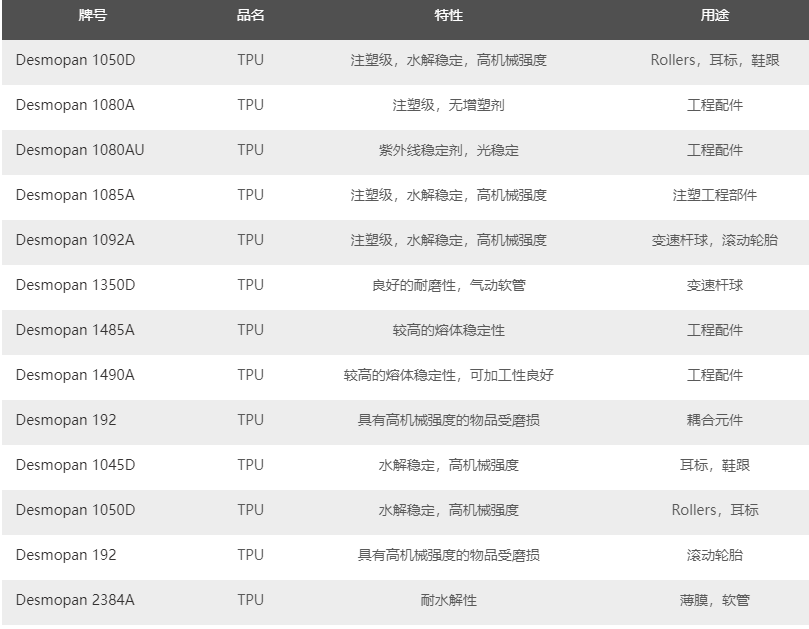Screen dimensions: 809x629
Task: Click the 注塑工程部件 usage cell
Action: [714, 195]
